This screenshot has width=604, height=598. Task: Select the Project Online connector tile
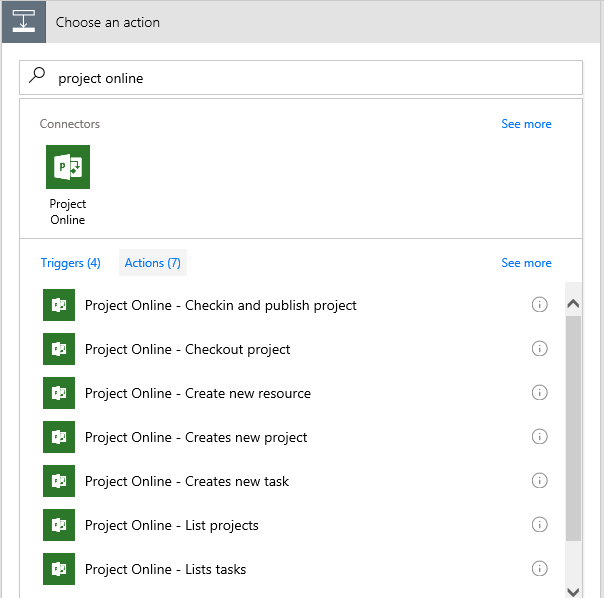click(68, 167)
